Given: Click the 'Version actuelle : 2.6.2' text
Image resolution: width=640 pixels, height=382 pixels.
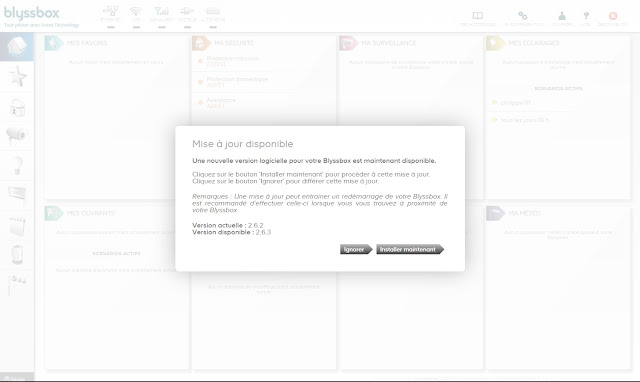Looking at the screenshot, I should click(228, 225).
